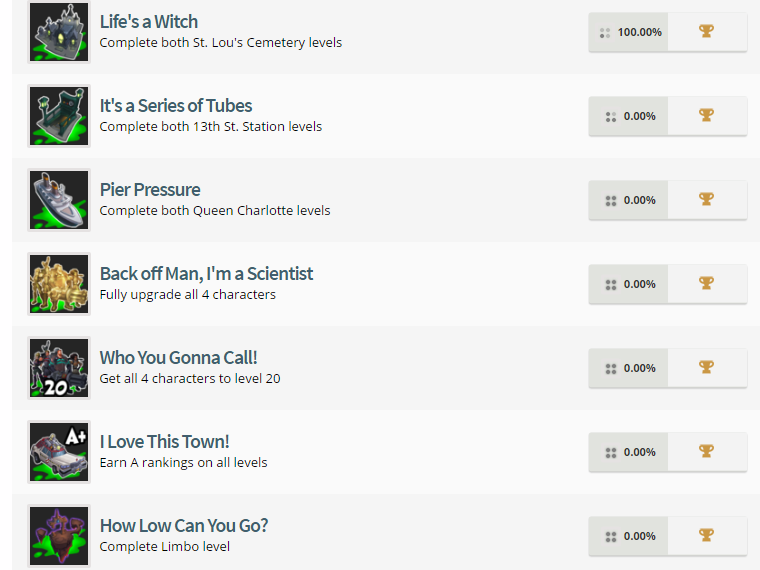Open the Pier Pressure achievement title
Screen dimensions: 760x570
point(150,190)
